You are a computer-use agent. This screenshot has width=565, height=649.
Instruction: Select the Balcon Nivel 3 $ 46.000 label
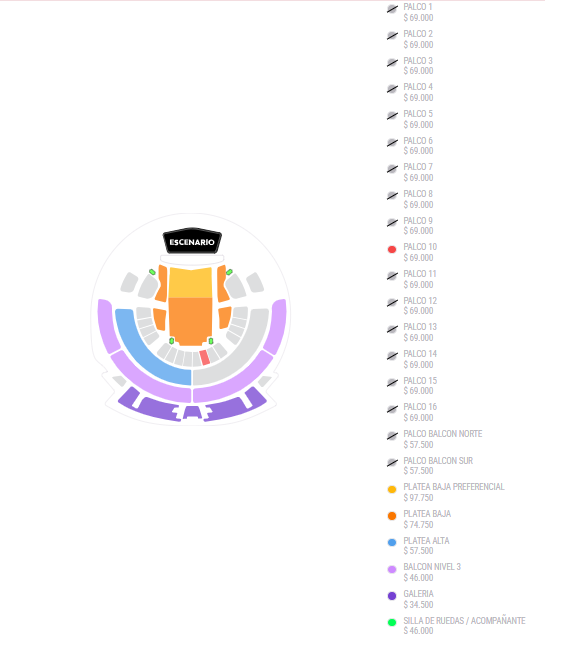pyautogui.click(x=432, y=572)
